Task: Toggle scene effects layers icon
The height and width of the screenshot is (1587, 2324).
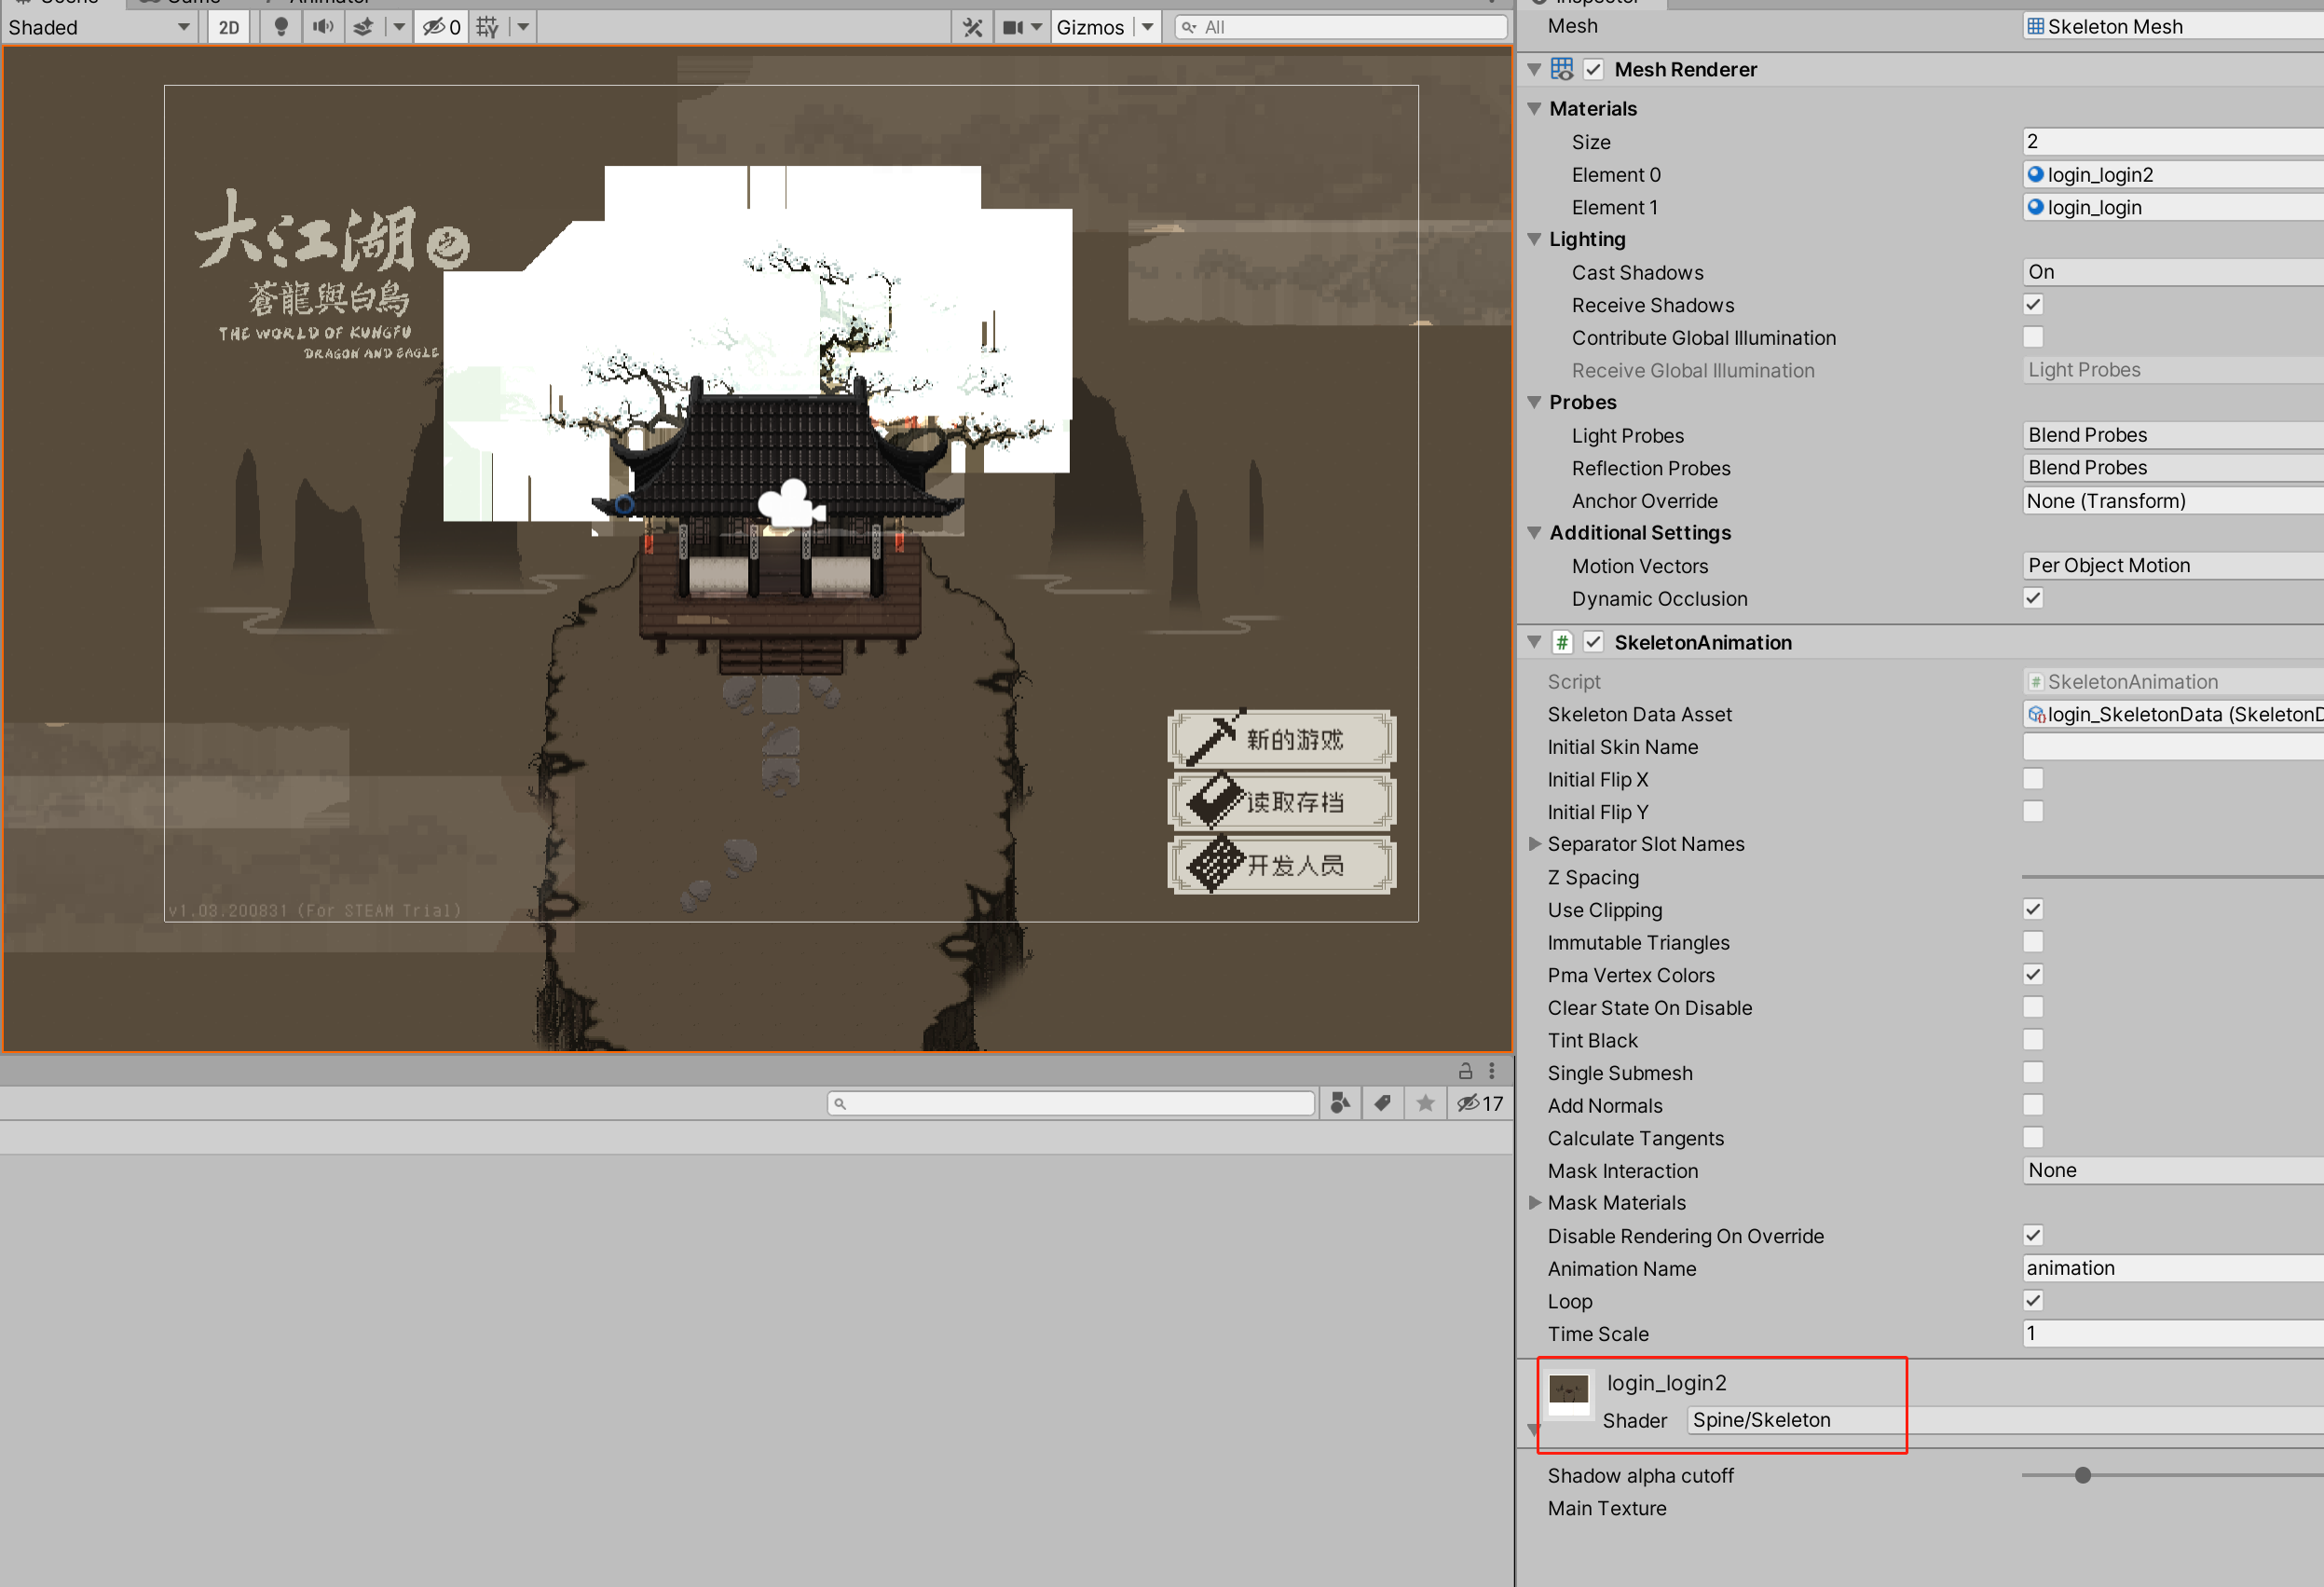Action: coord(364,27)
